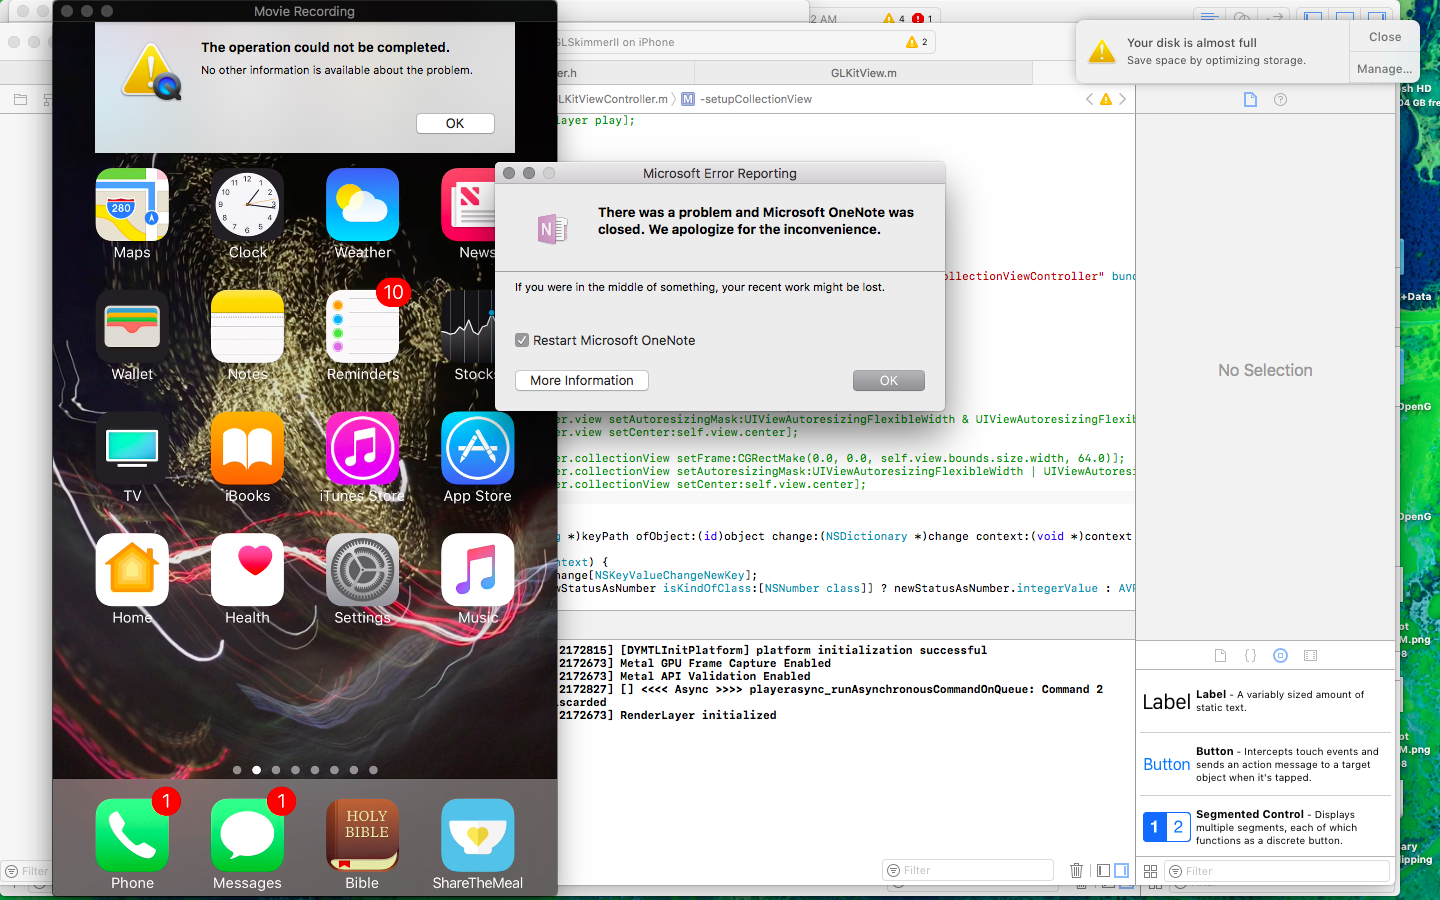Click "RenderLayer initialized" console line
The width and height of the screenshot is (1440, 900).
[x=698, y=716]
